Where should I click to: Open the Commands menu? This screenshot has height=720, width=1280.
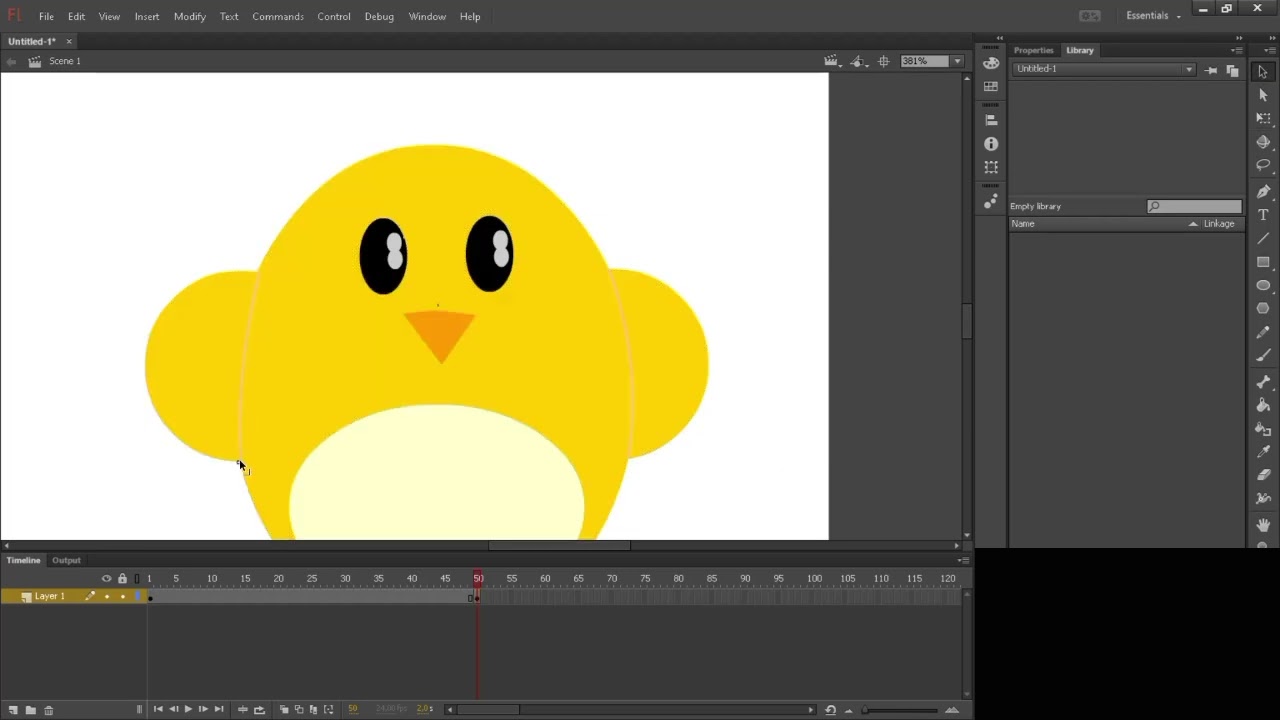pos(278,16)
